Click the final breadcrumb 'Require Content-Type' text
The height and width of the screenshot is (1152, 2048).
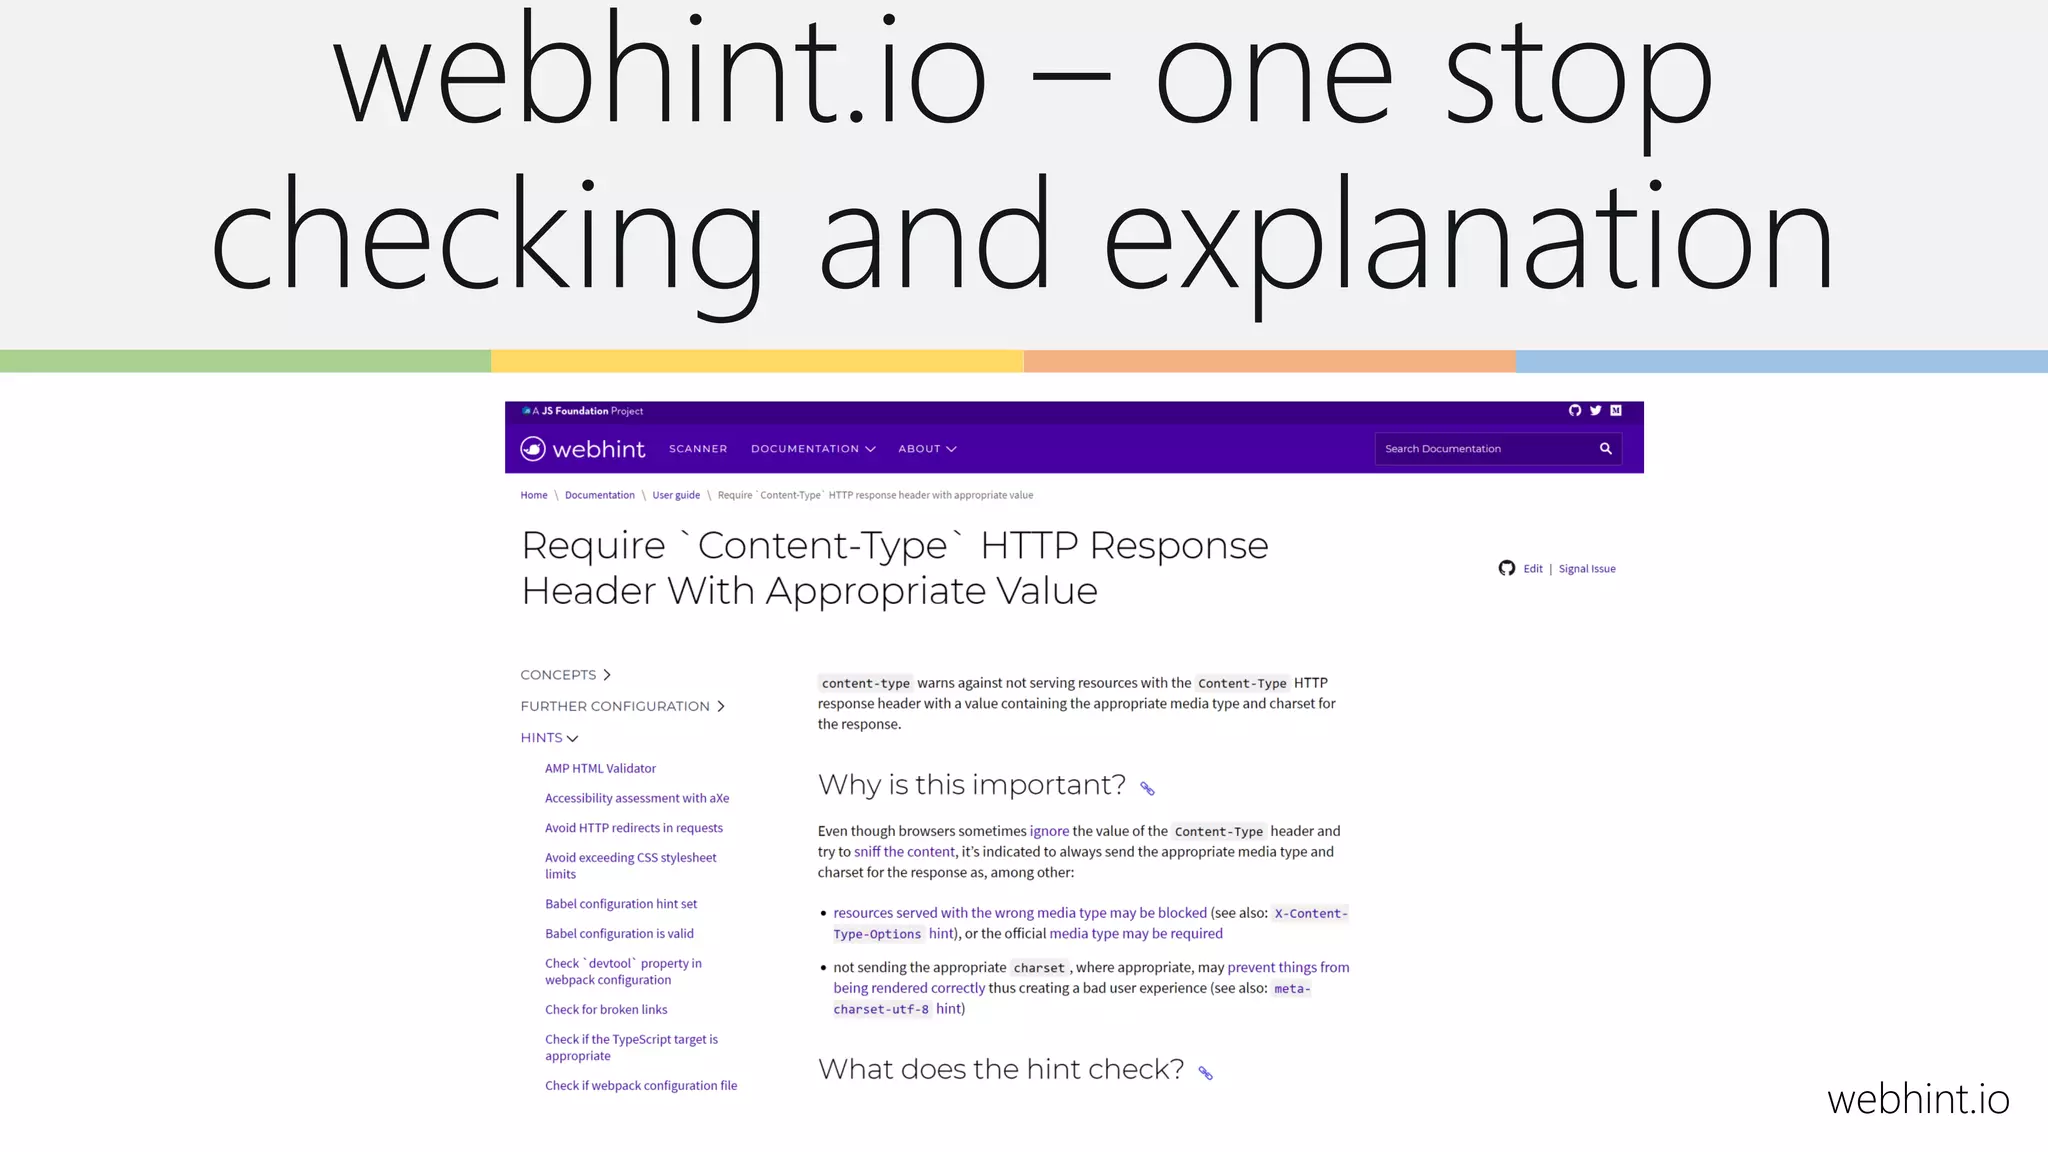pyautogui.click(x=875, y=495)
